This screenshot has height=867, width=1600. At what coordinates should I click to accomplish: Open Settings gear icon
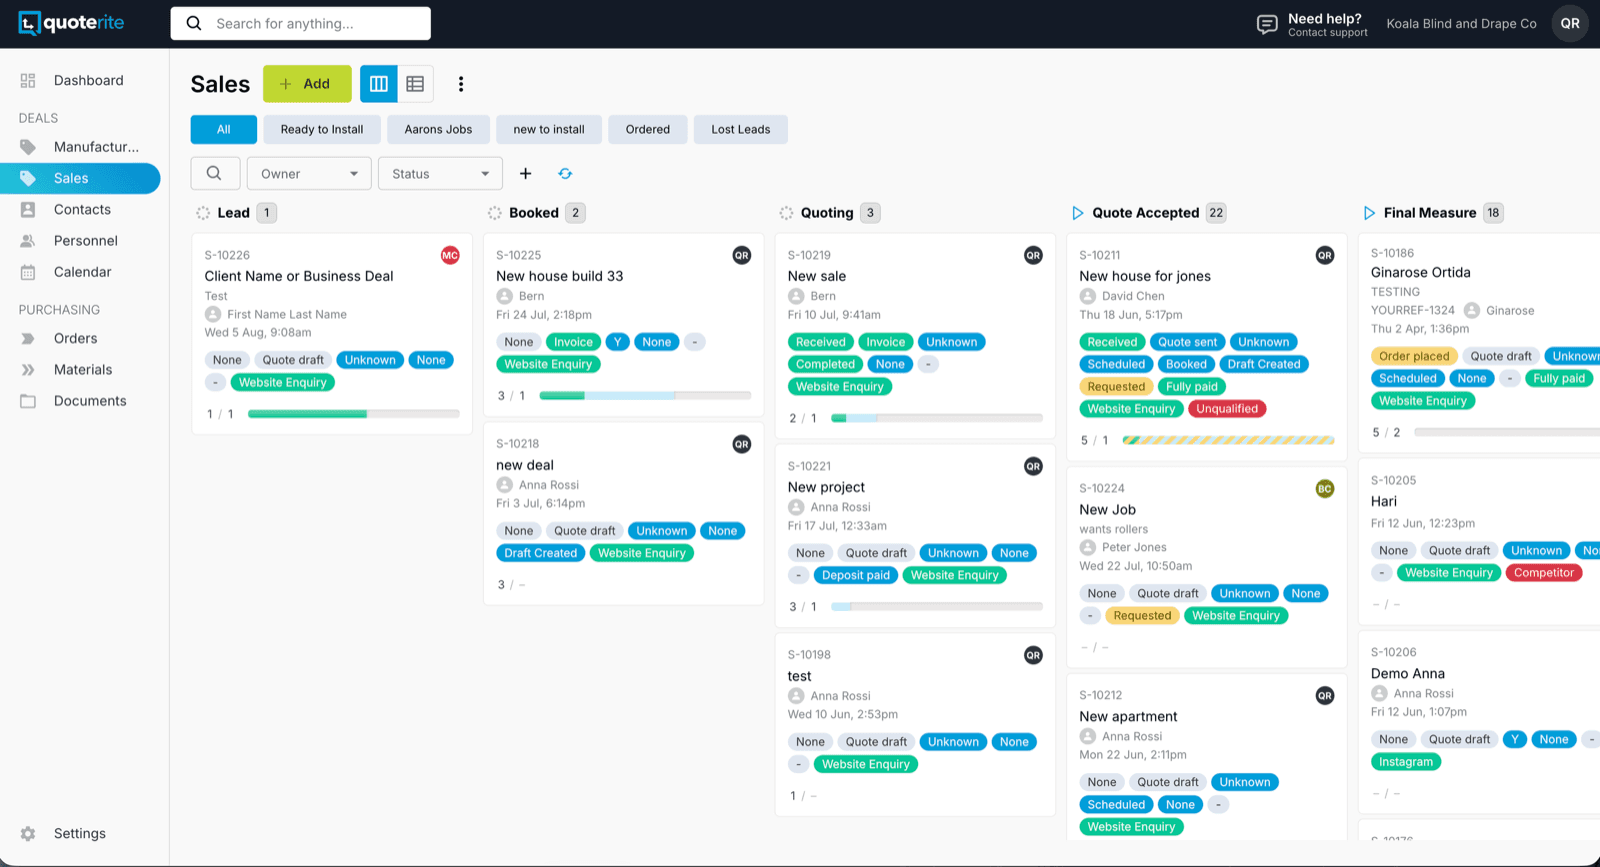point(28,834)
